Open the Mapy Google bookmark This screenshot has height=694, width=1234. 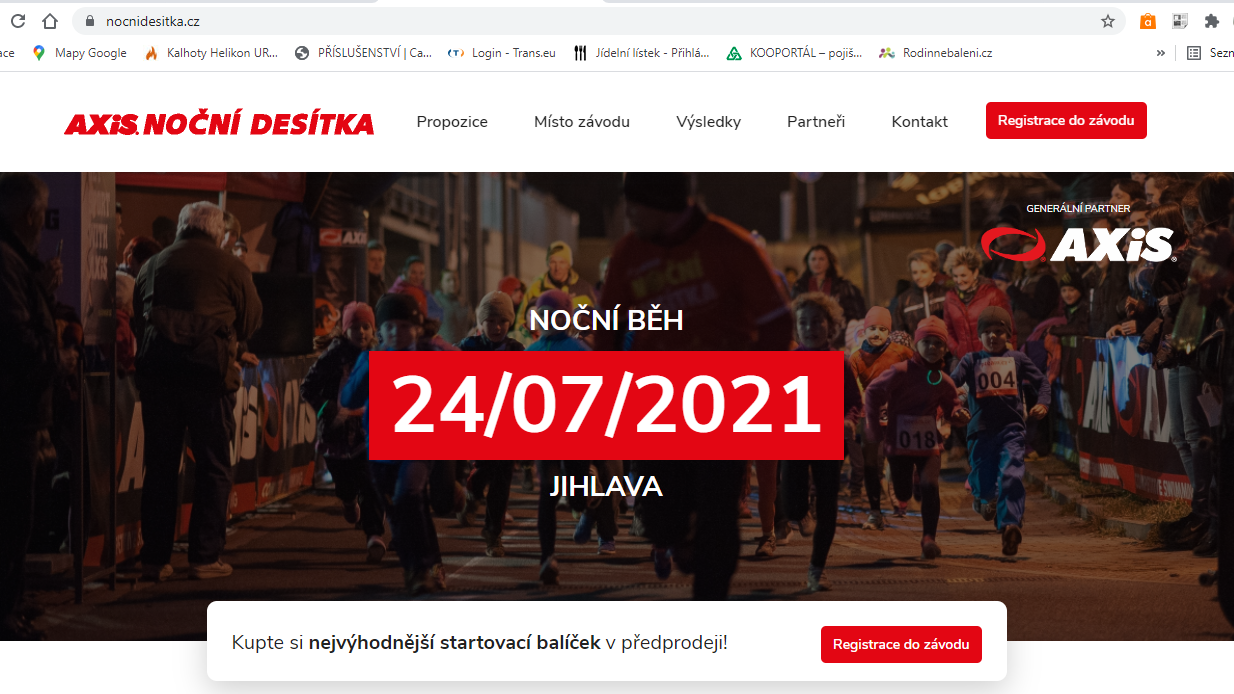click(x=79, y=53)
